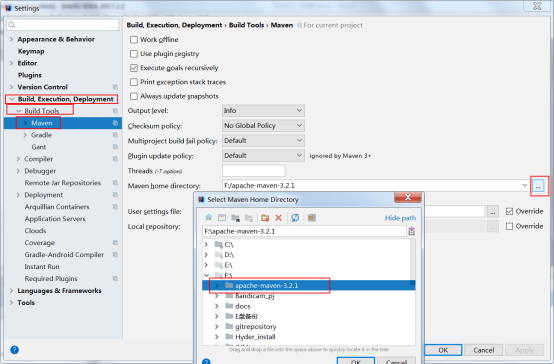
Task: Click the per-project icon beside Arquillian Containers
Action: [x=115, y=207]
